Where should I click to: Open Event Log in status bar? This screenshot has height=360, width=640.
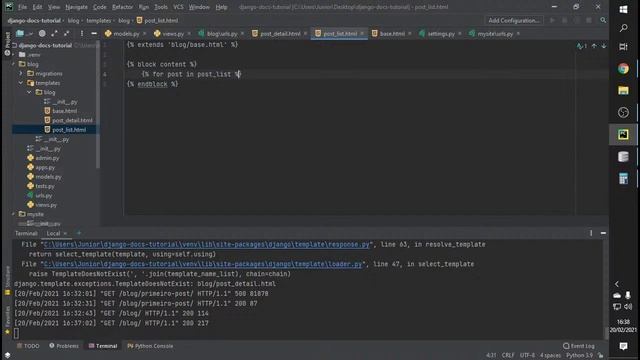click(578, 346)
